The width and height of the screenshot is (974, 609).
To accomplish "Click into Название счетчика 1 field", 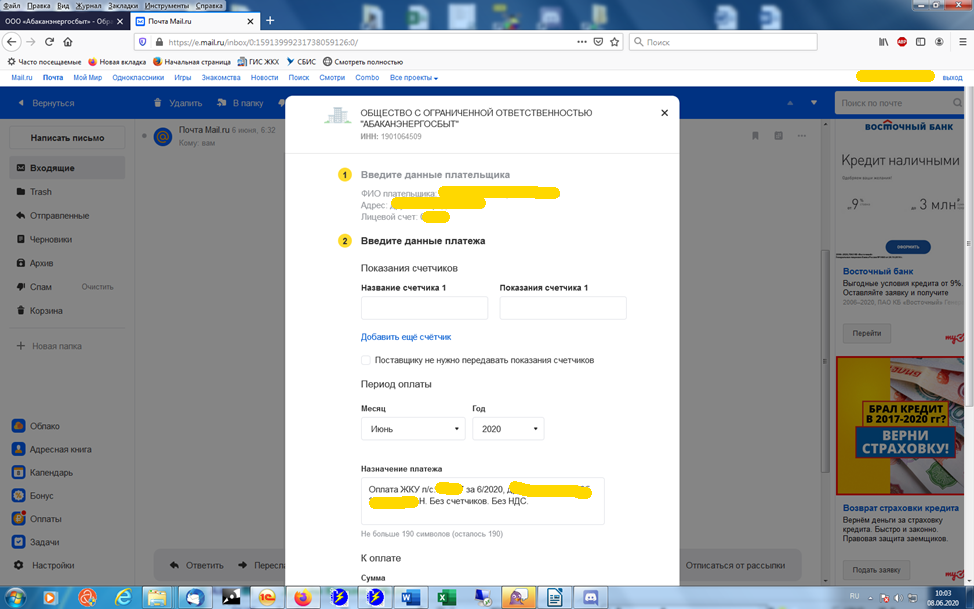I will (424, 308).
